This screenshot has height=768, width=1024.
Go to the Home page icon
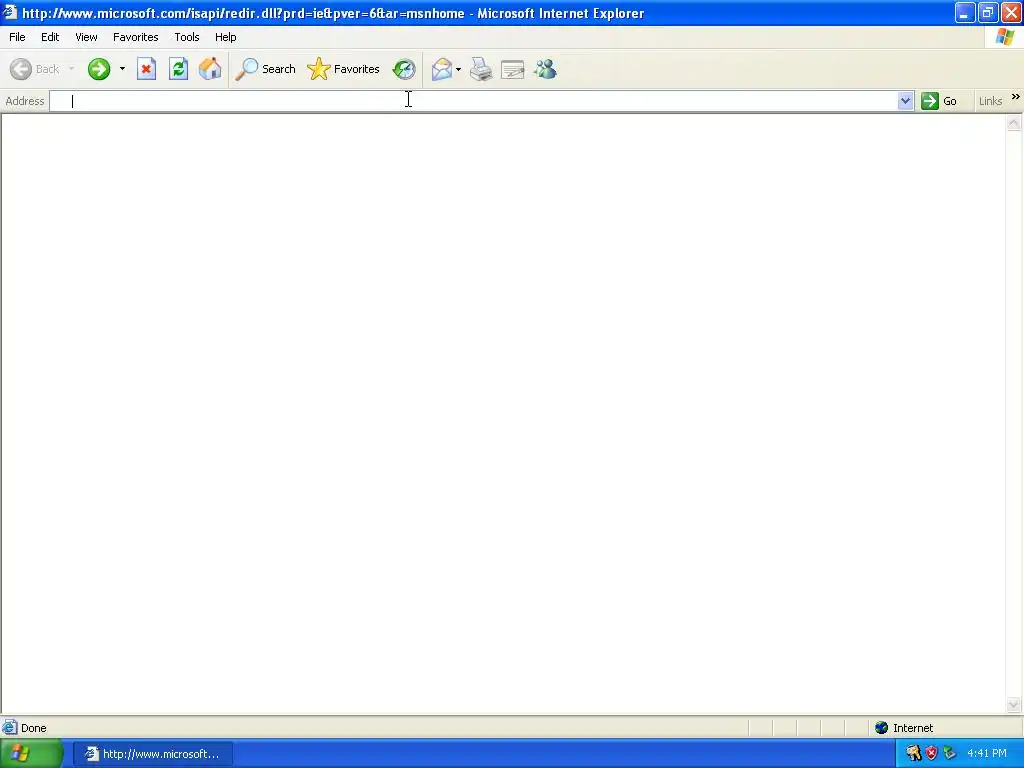[x=210, y=69]
